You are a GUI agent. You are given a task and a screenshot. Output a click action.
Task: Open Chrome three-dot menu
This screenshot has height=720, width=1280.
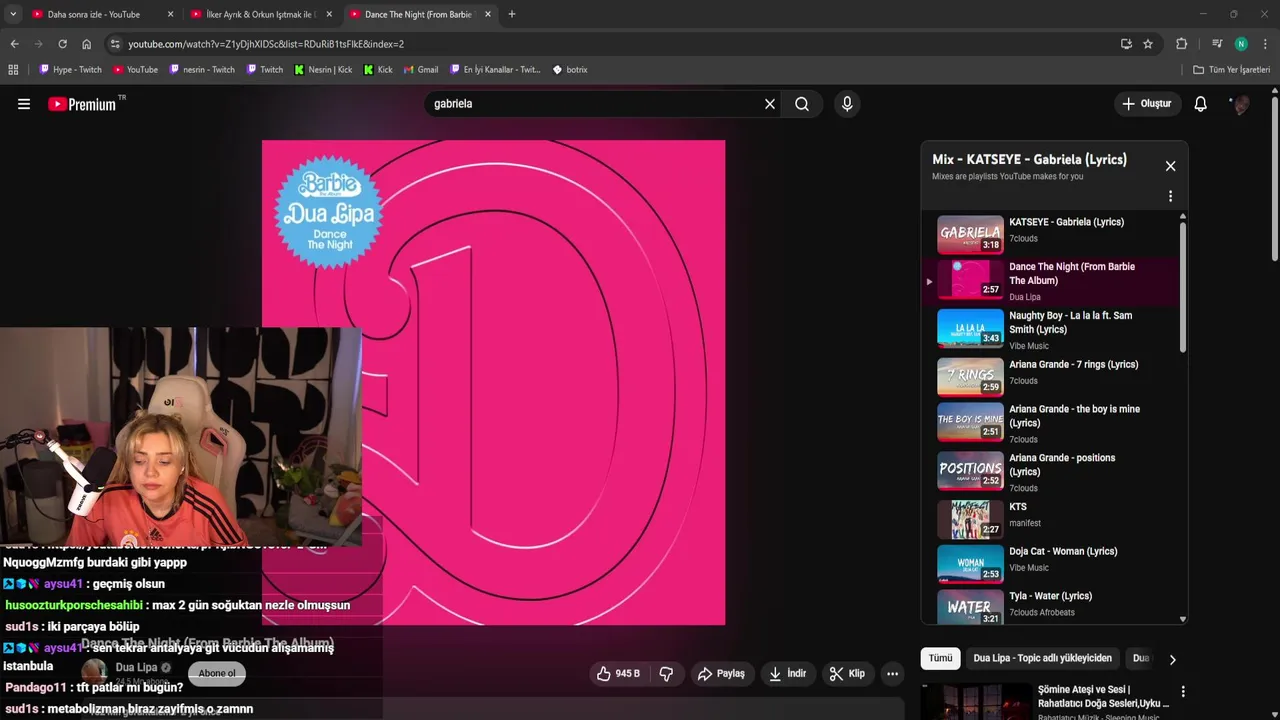(x=1265, y=44)
